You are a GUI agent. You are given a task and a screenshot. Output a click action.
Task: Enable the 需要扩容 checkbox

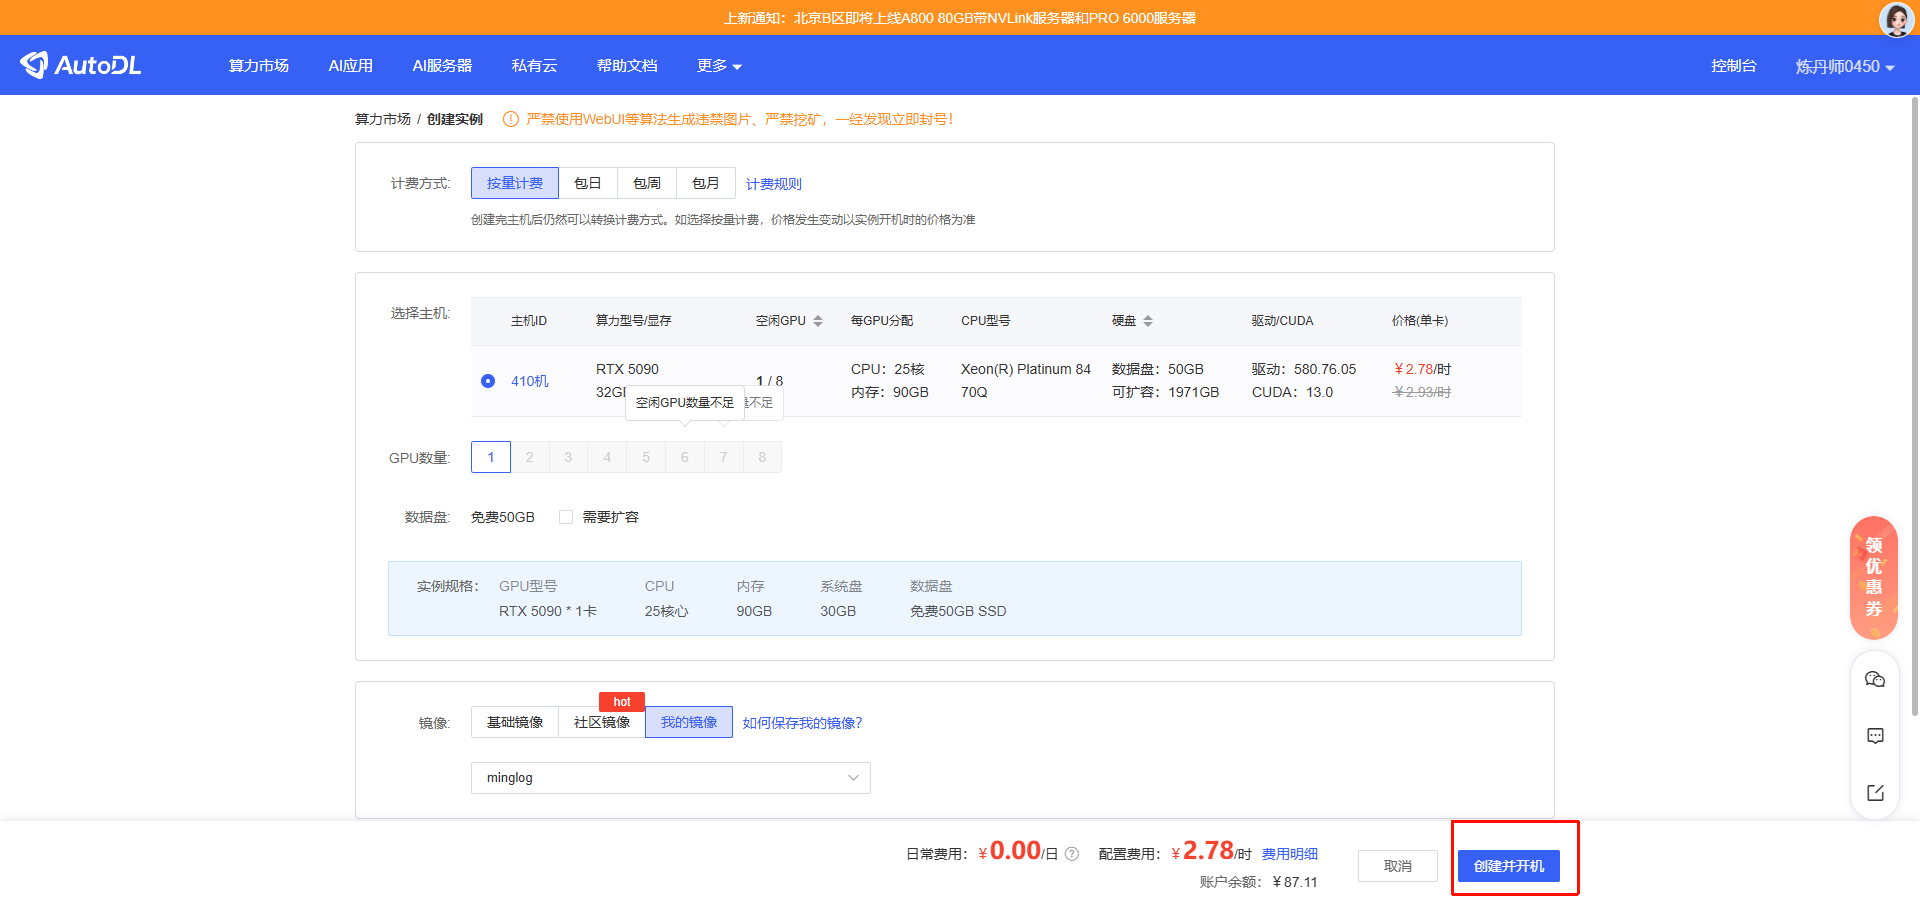[566, 517]
